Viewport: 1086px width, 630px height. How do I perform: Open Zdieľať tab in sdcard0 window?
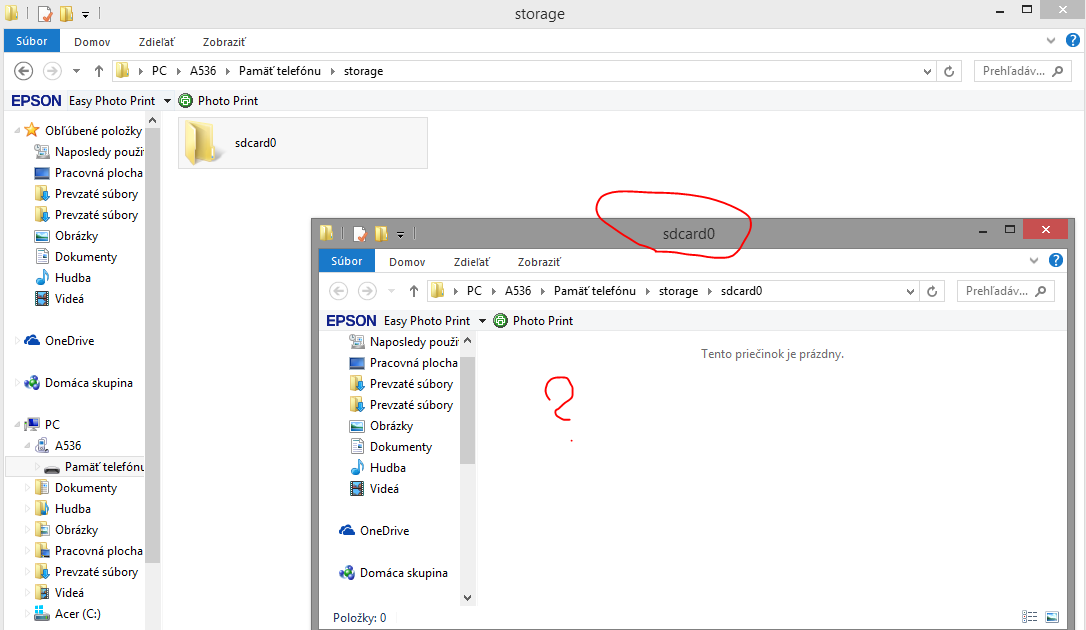click(472, 262)
